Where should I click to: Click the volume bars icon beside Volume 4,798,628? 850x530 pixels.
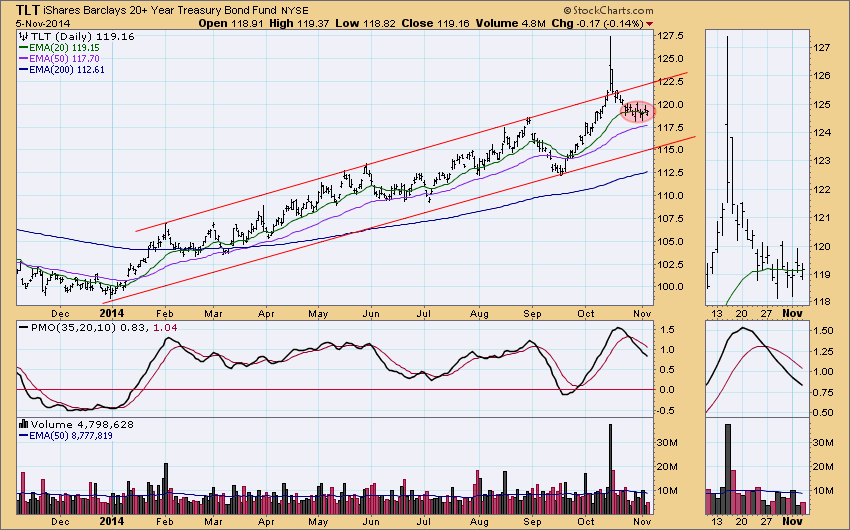pyautogui.click(x=23, y=424)
